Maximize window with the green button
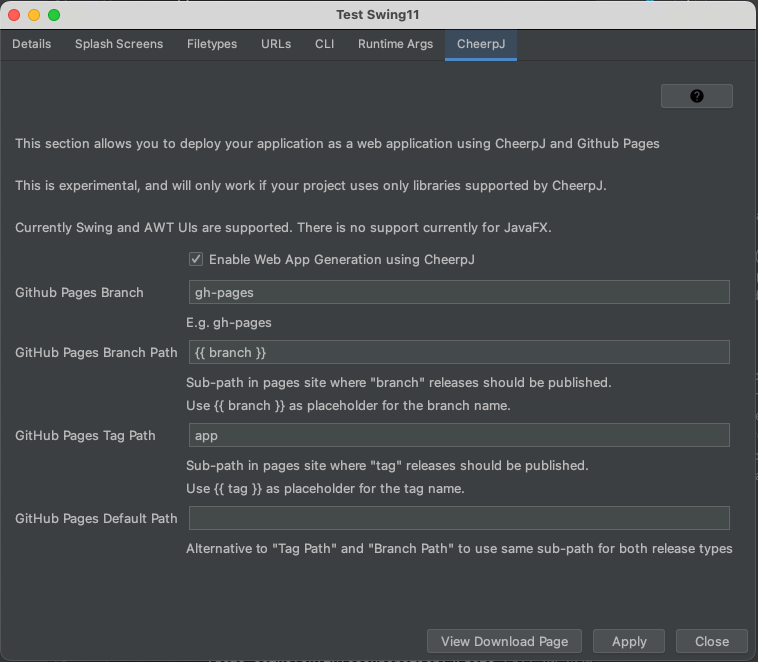This screenshot has width=758, height=662. [54, 15]
